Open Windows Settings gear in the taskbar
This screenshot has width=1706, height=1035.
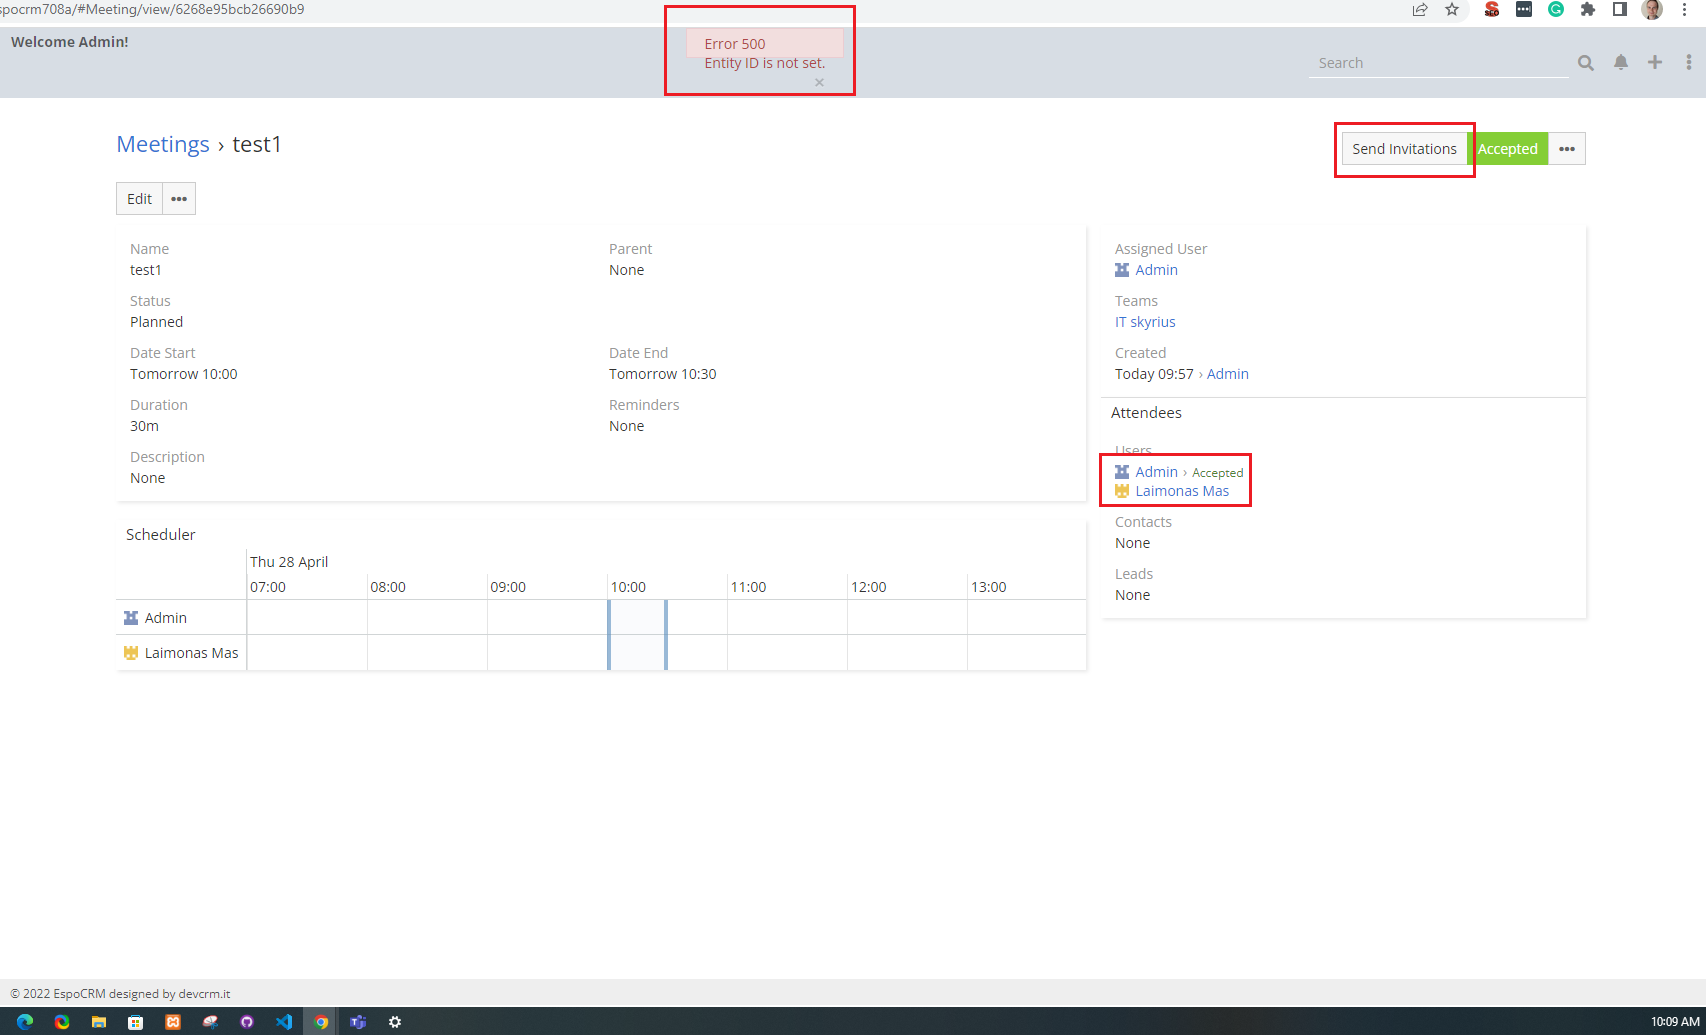tap(395, 1021)
